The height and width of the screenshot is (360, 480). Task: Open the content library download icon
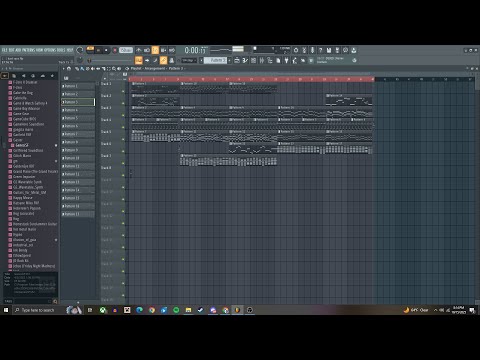tap(354, 50)
